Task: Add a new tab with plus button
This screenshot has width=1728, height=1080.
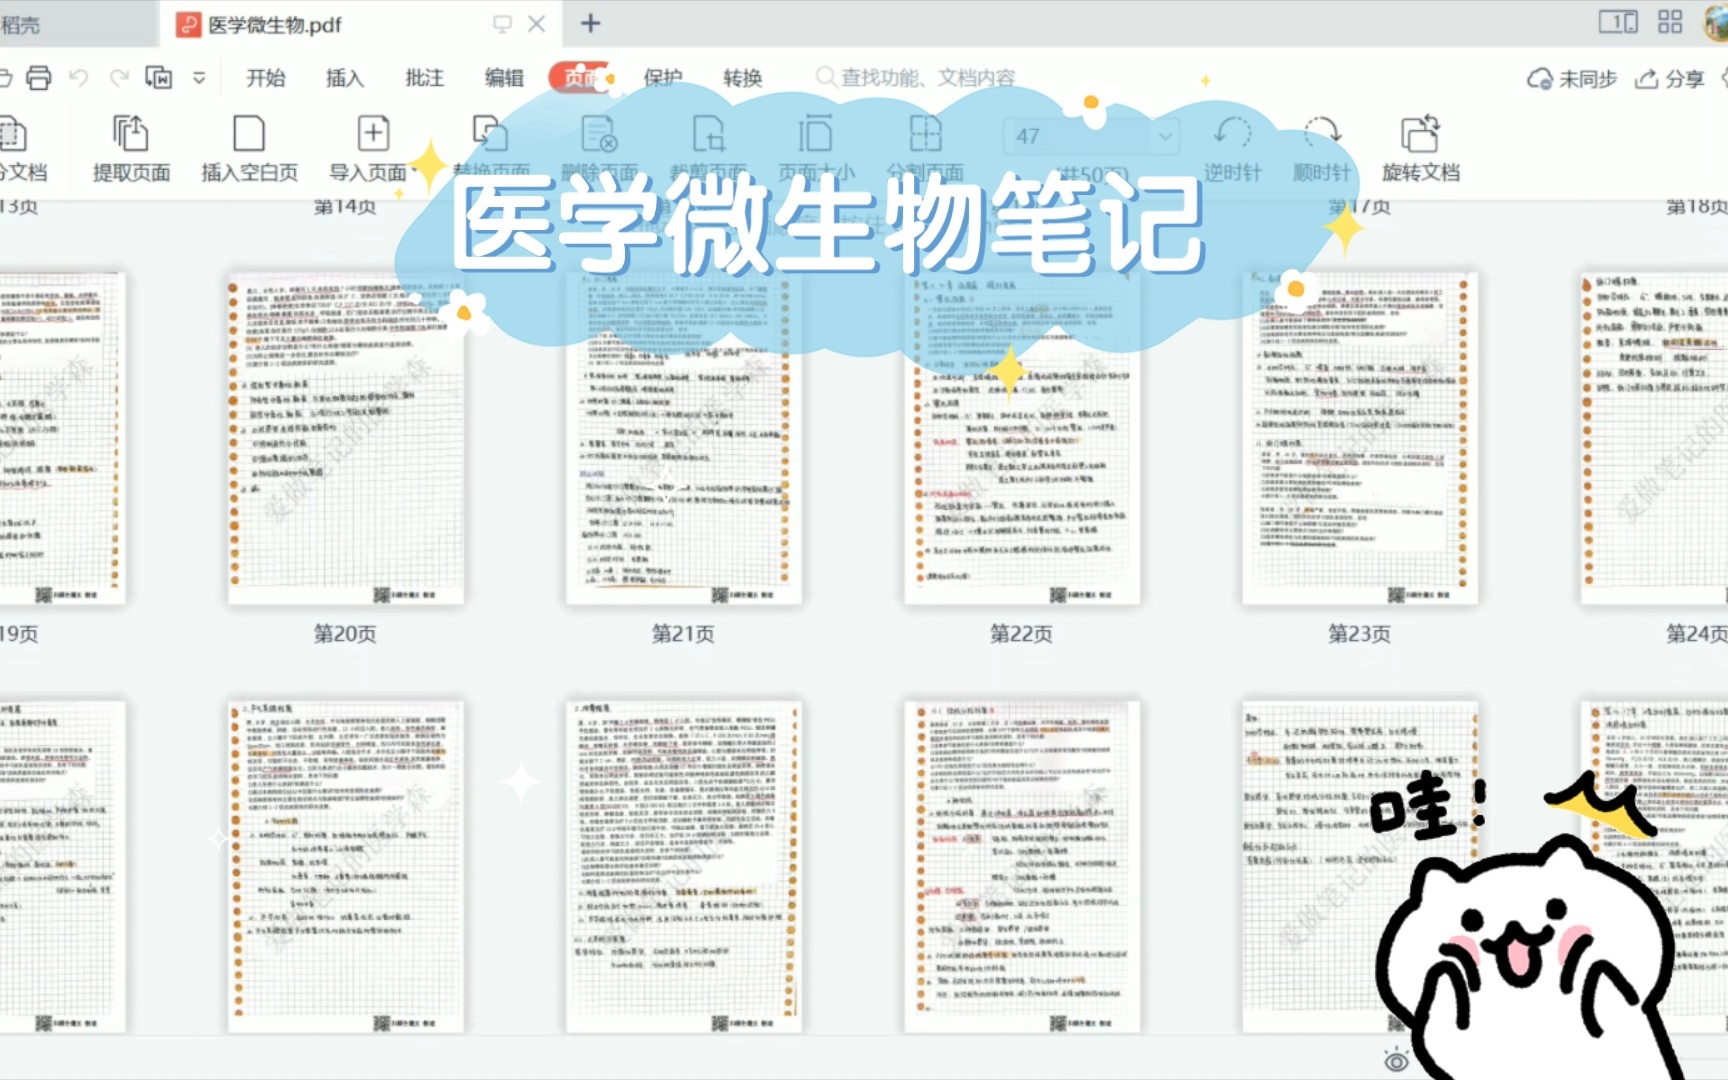Action: [x=591, y=24]
